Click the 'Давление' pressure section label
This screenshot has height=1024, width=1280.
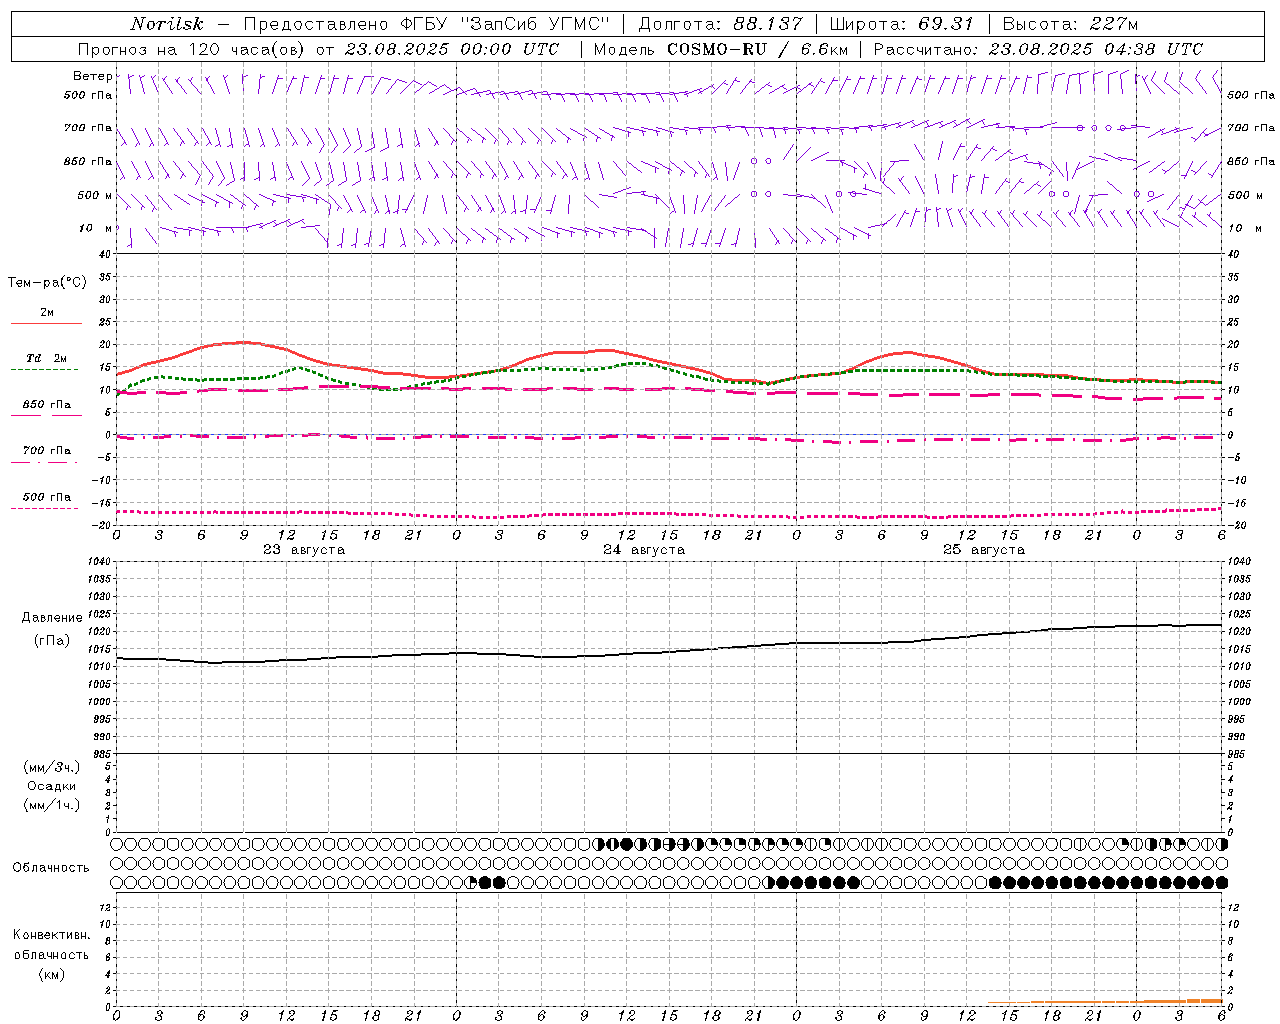pyautogui.click(x=52, y=618)
